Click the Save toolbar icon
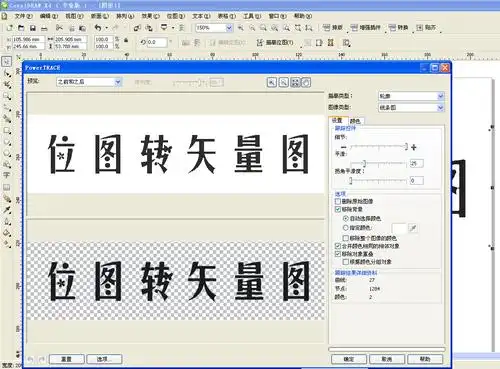 (33, 28)
